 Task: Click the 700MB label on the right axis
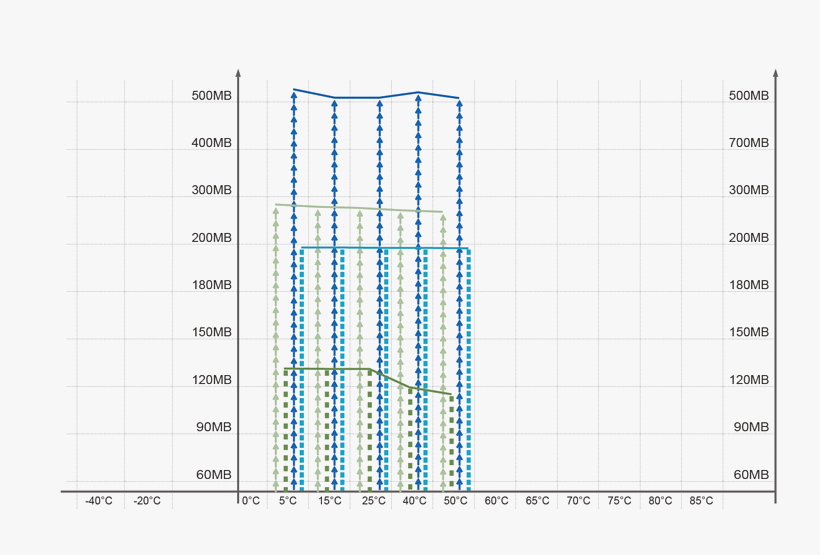click(x=749, y=143)
